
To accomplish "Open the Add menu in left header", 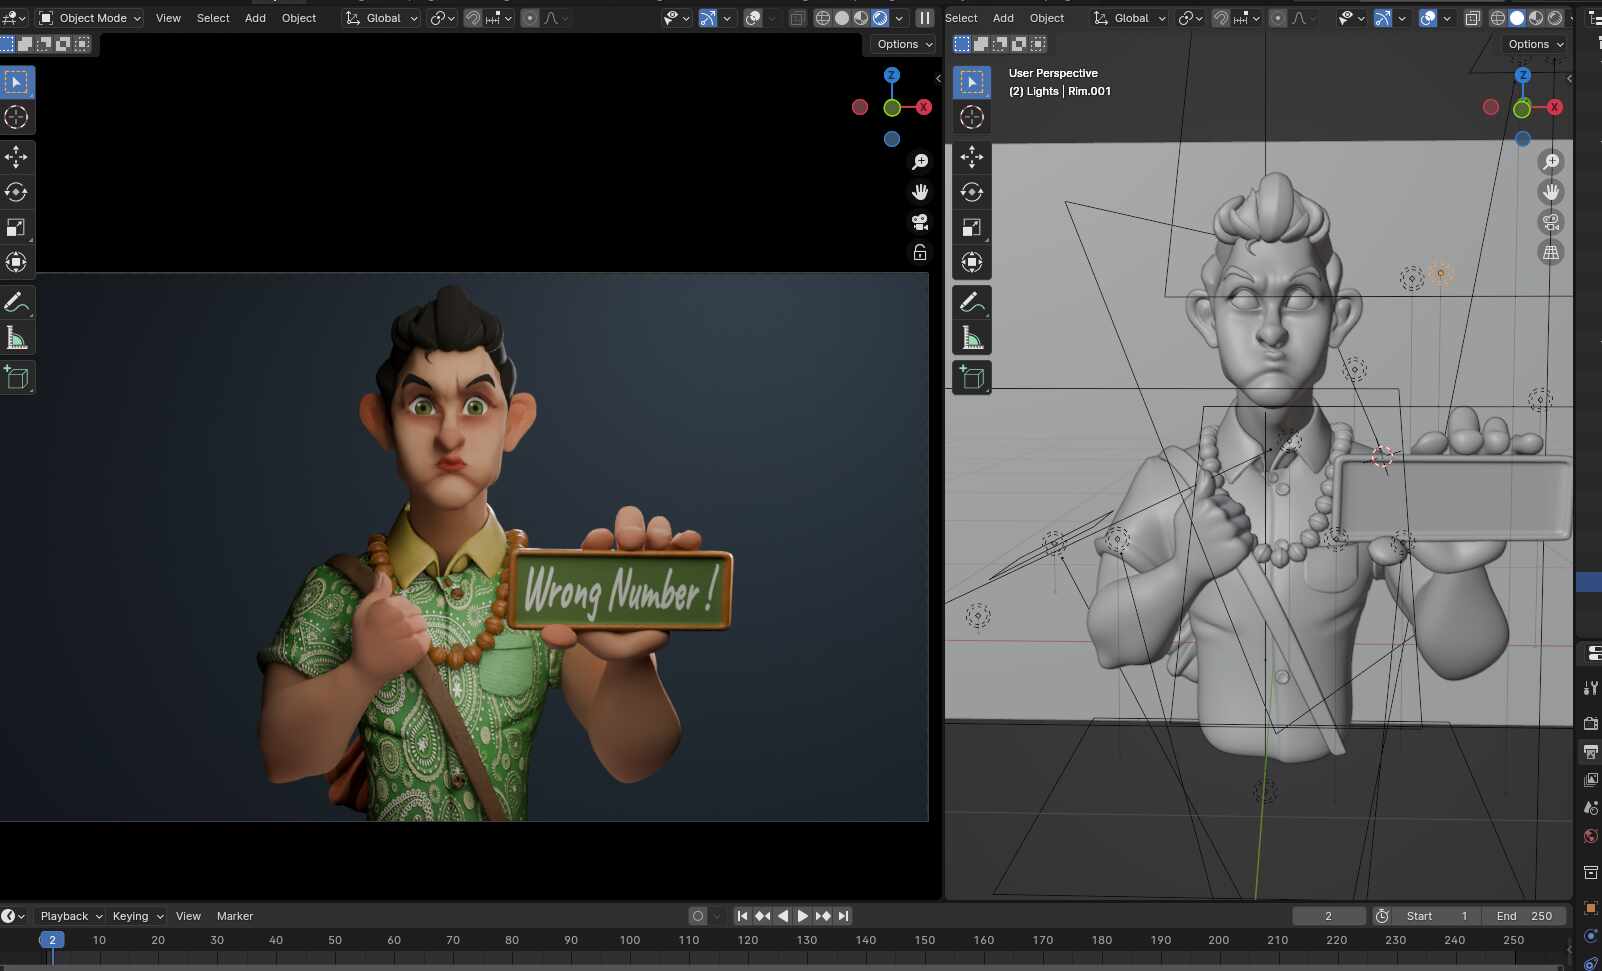I will coord(255,18).
